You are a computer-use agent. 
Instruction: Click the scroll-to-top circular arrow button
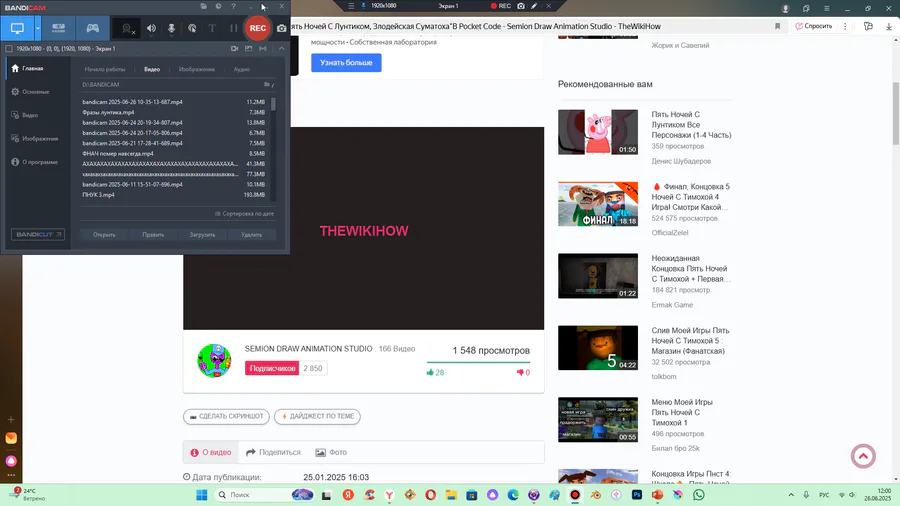[863, 456]
